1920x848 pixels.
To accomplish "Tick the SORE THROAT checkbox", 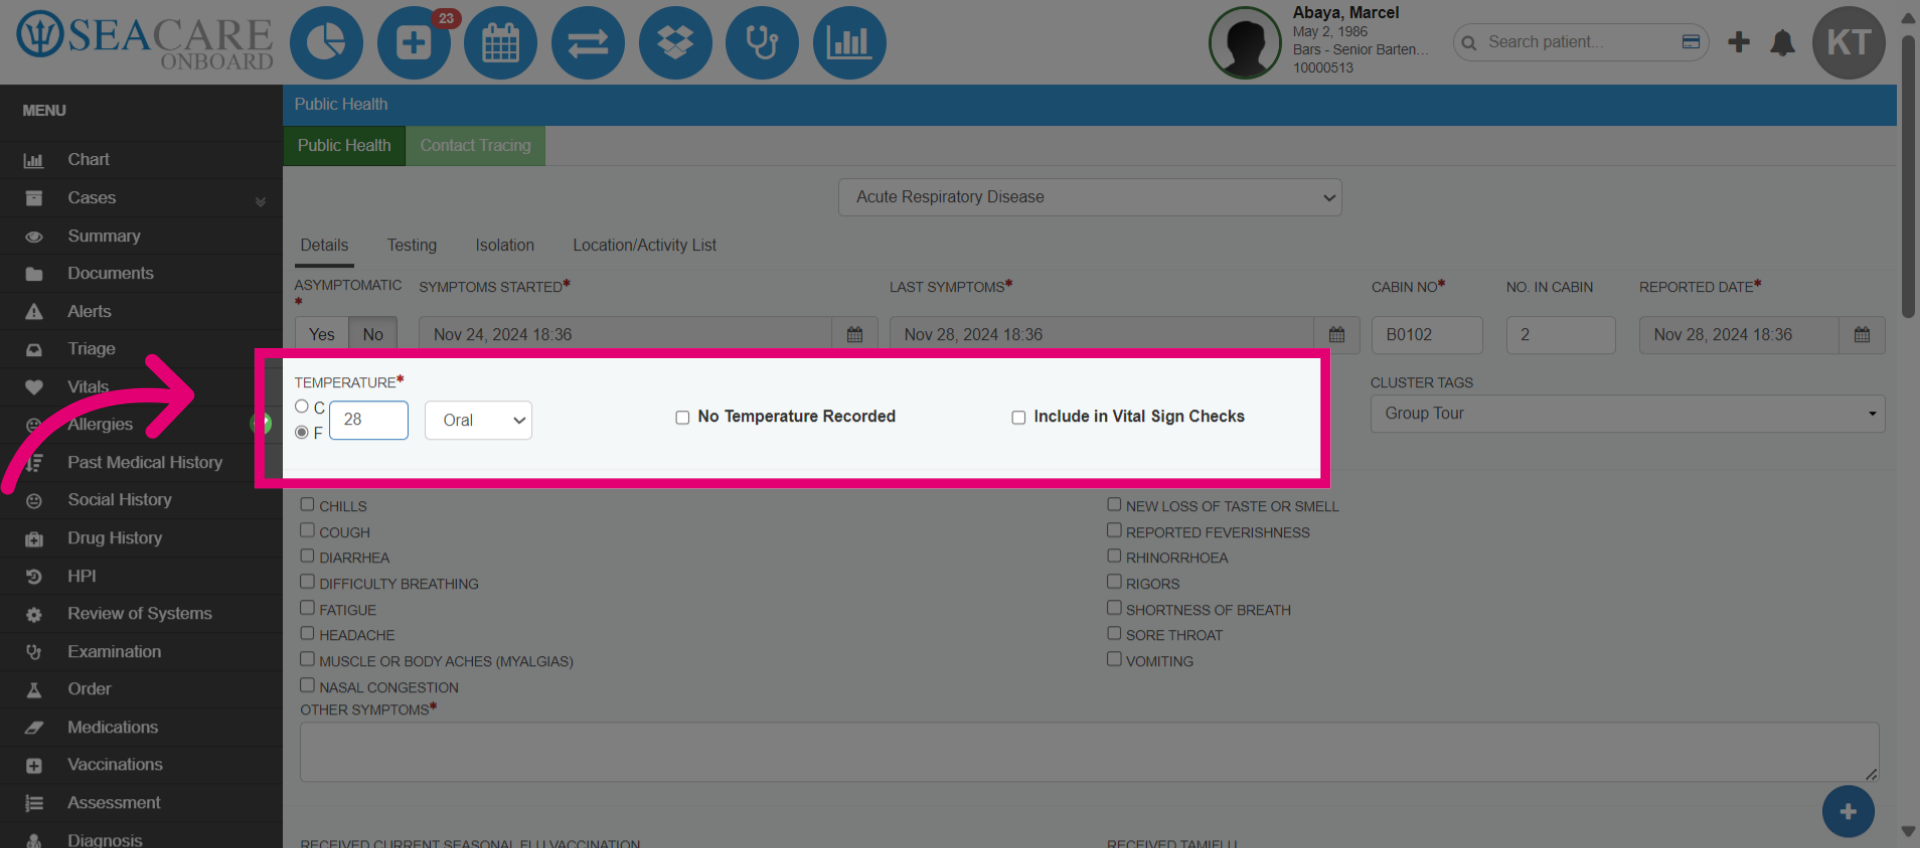I will (1114, 634).
